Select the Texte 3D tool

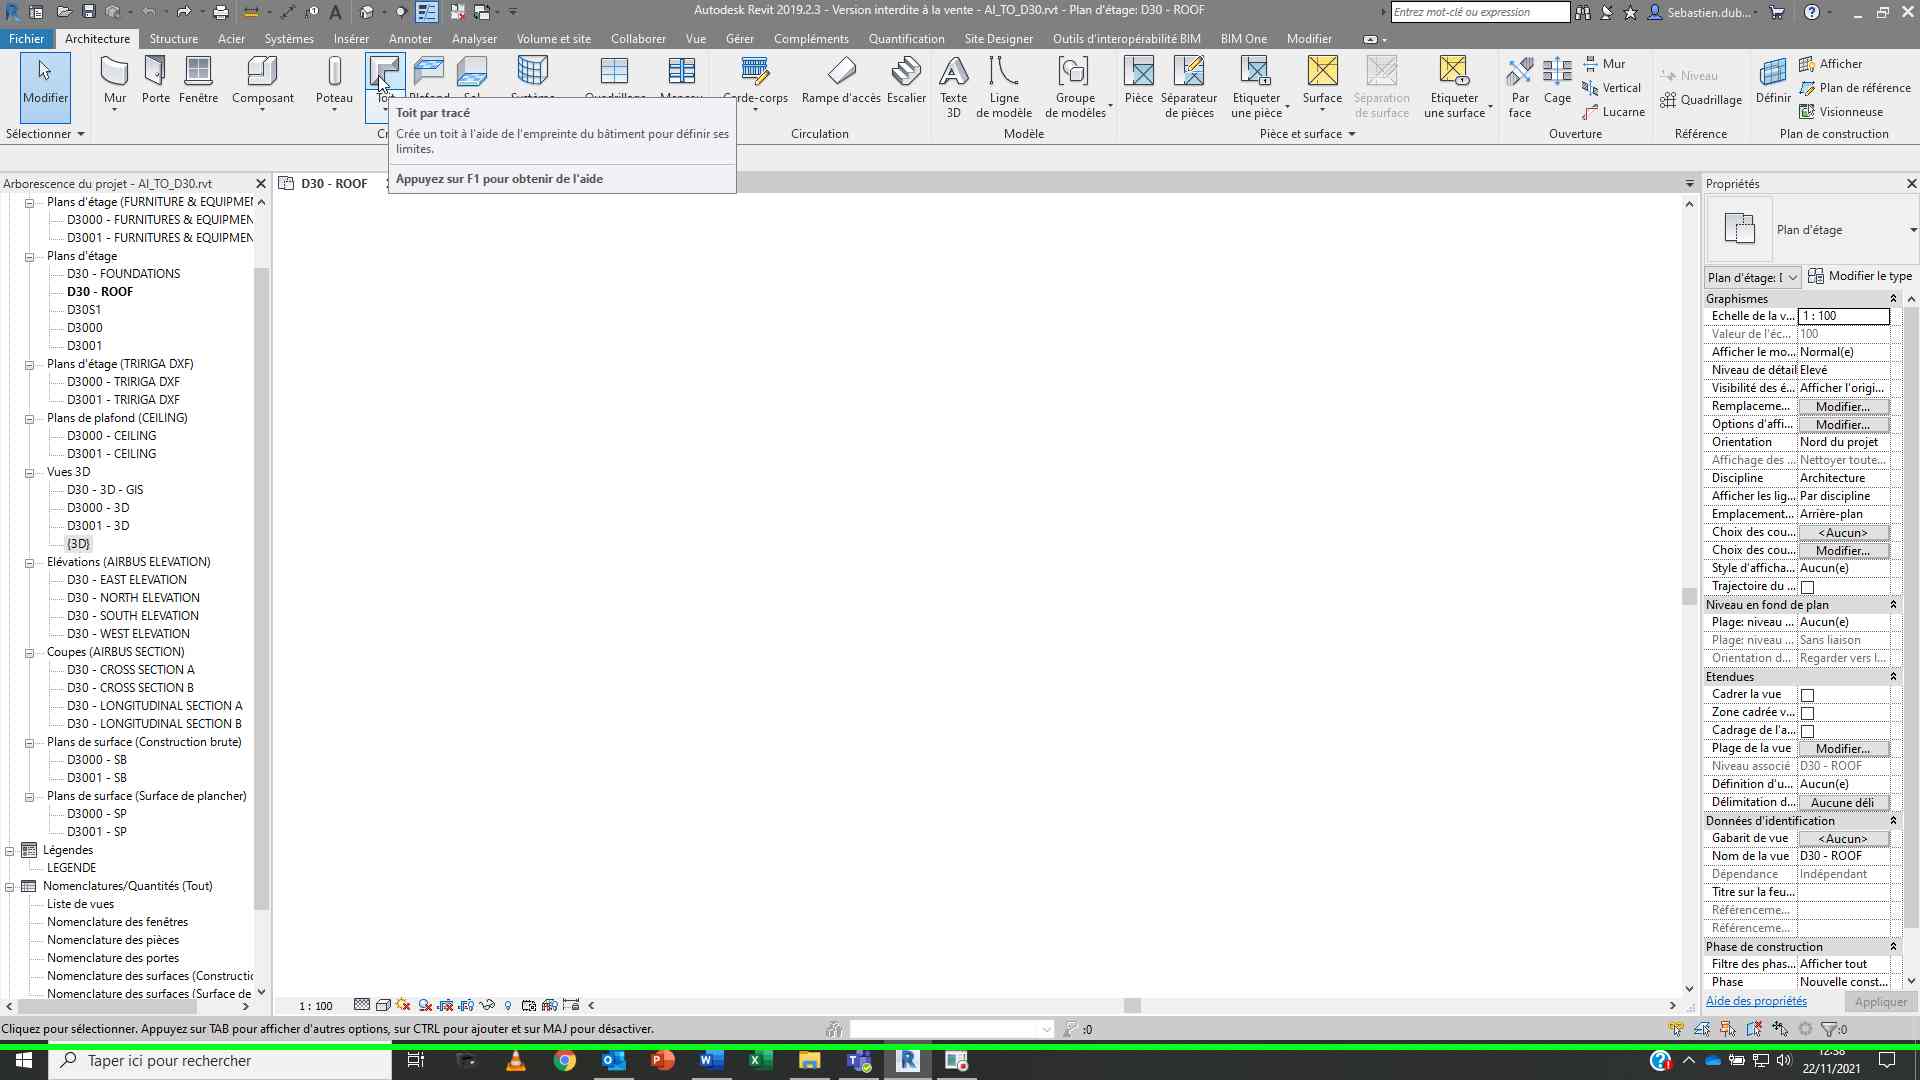(953, 87)
